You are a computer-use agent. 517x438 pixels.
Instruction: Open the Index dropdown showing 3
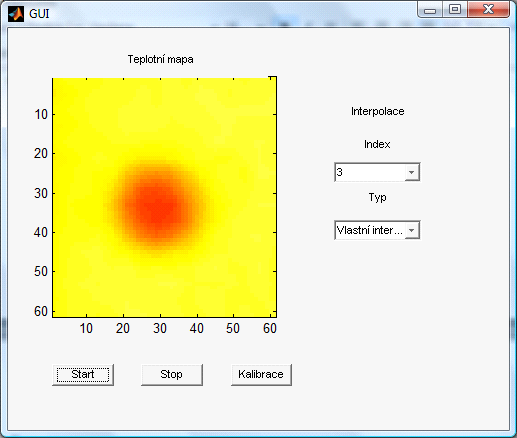[x=377, y=172]
